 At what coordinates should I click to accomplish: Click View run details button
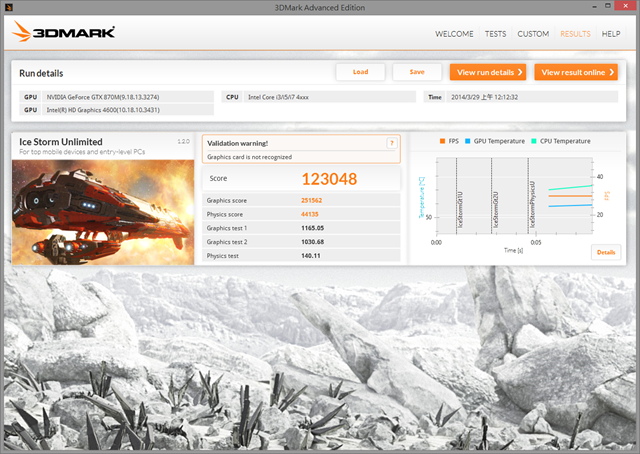pyautogui.click(x=488, y=72)
